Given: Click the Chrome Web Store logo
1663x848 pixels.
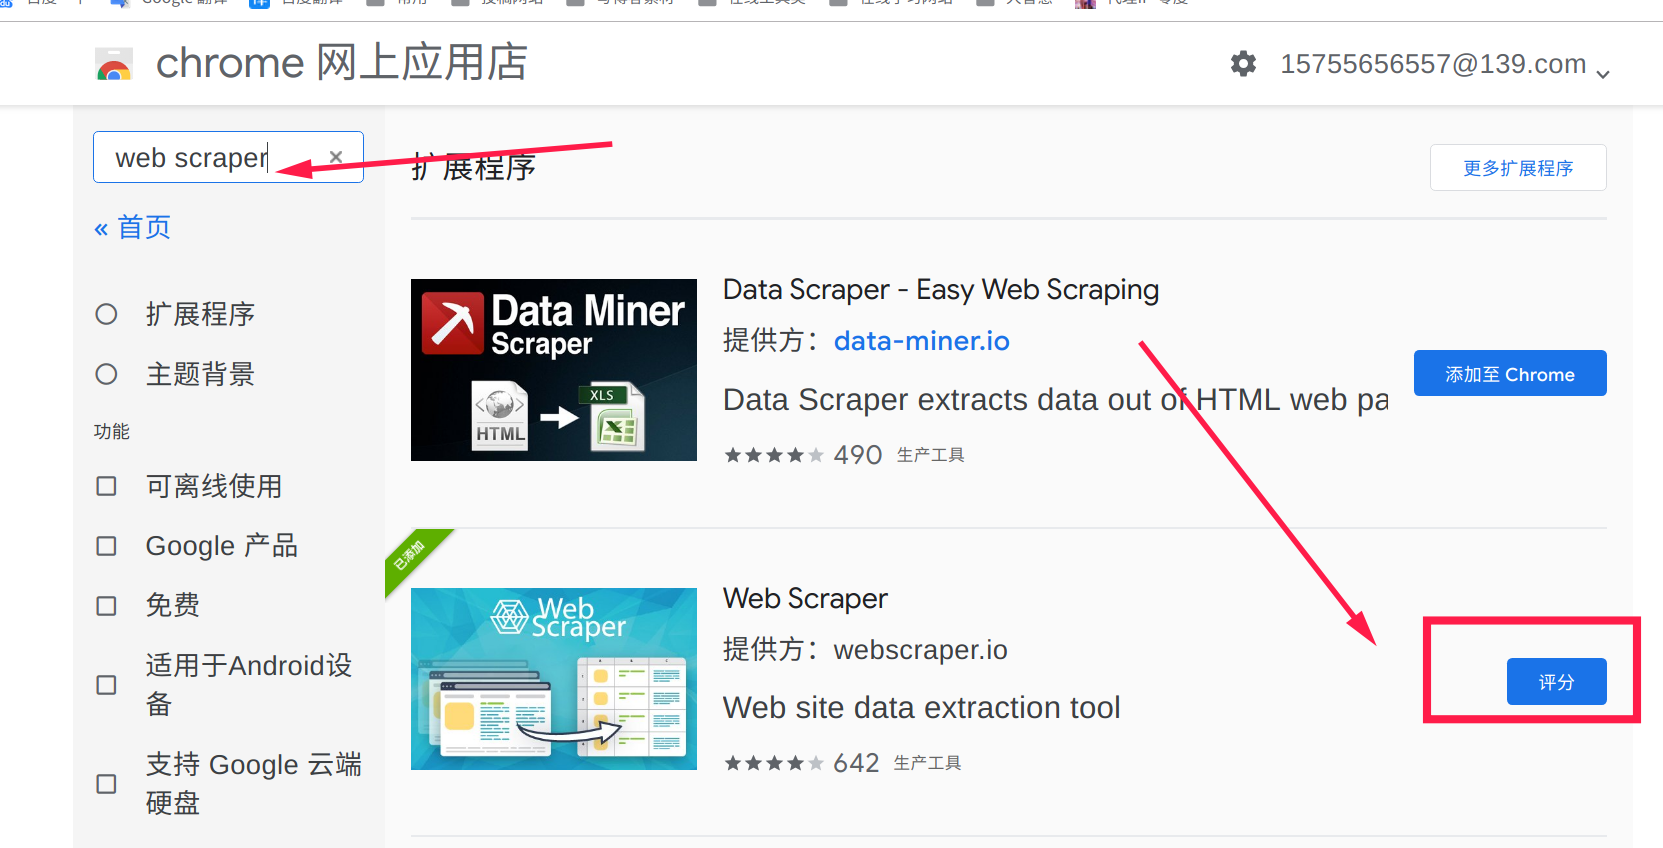Looking at the screenshot, I should (x=114, y=64).
